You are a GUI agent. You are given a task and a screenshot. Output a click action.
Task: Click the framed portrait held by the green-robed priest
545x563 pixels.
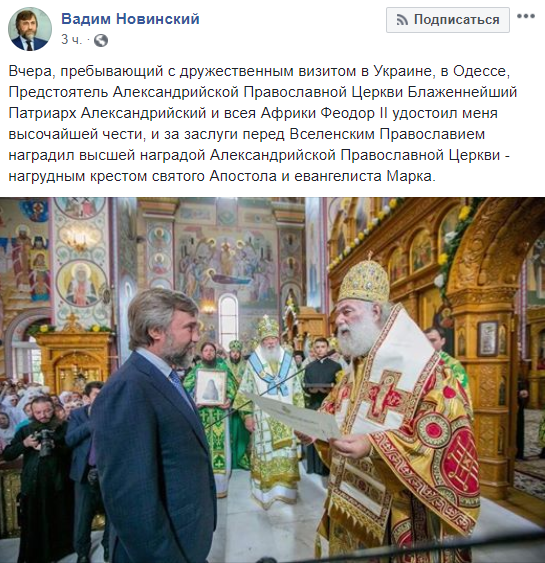(211, 387)
